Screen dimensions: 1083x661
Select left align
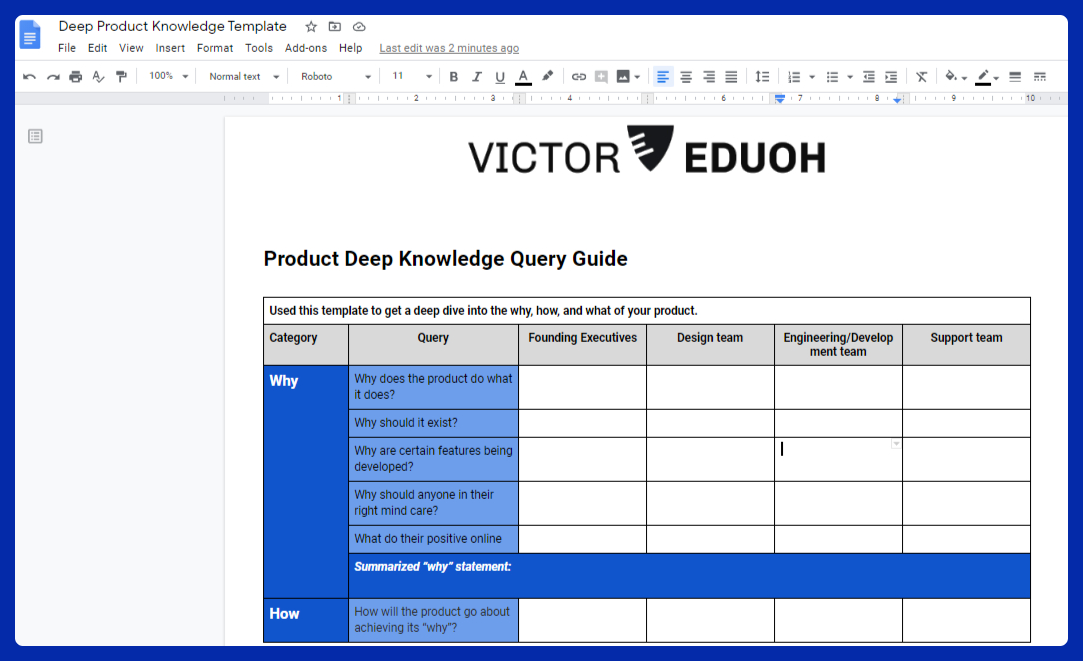click(663, 77)
